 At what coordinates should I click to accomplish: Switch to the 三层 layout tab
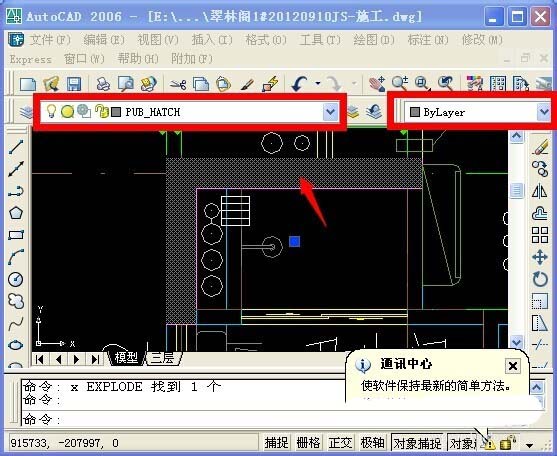[x=163, y=358]
